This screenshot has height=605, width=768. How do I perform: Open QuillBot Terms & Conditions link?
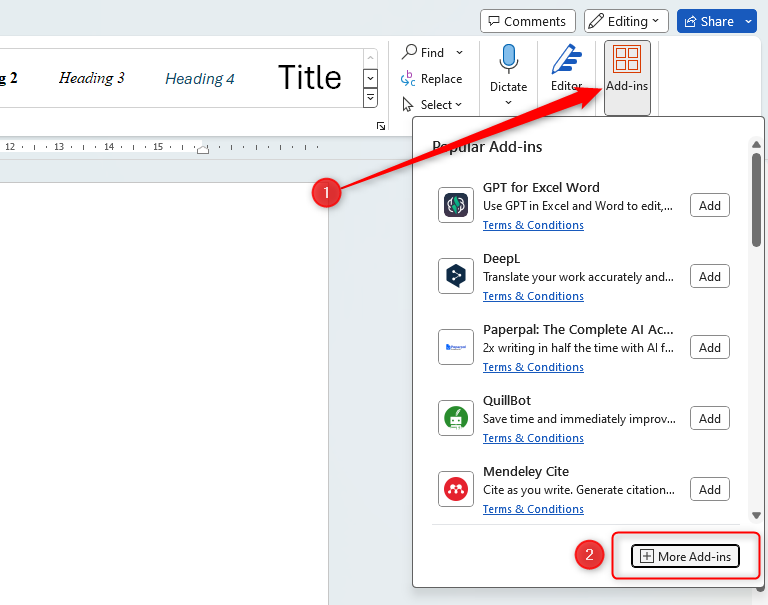(533, 438)
